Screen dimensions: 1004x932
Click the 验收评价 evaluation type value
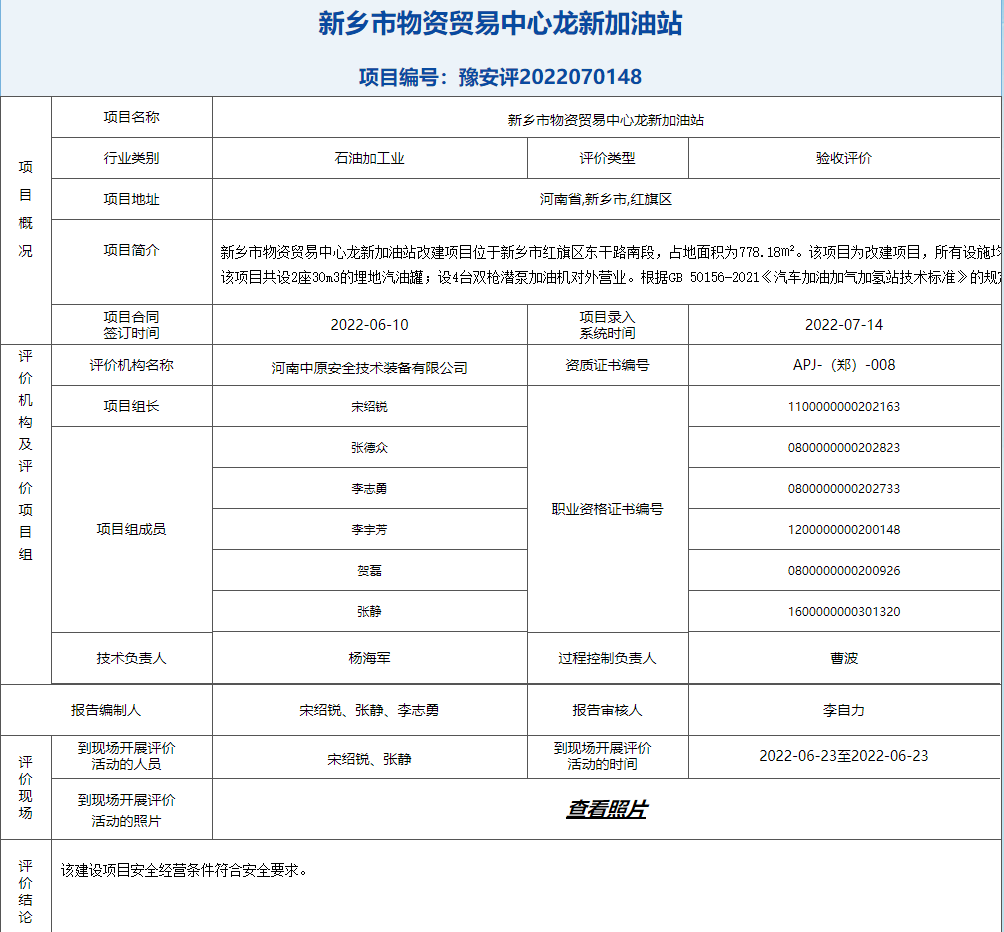click(844, 158)
